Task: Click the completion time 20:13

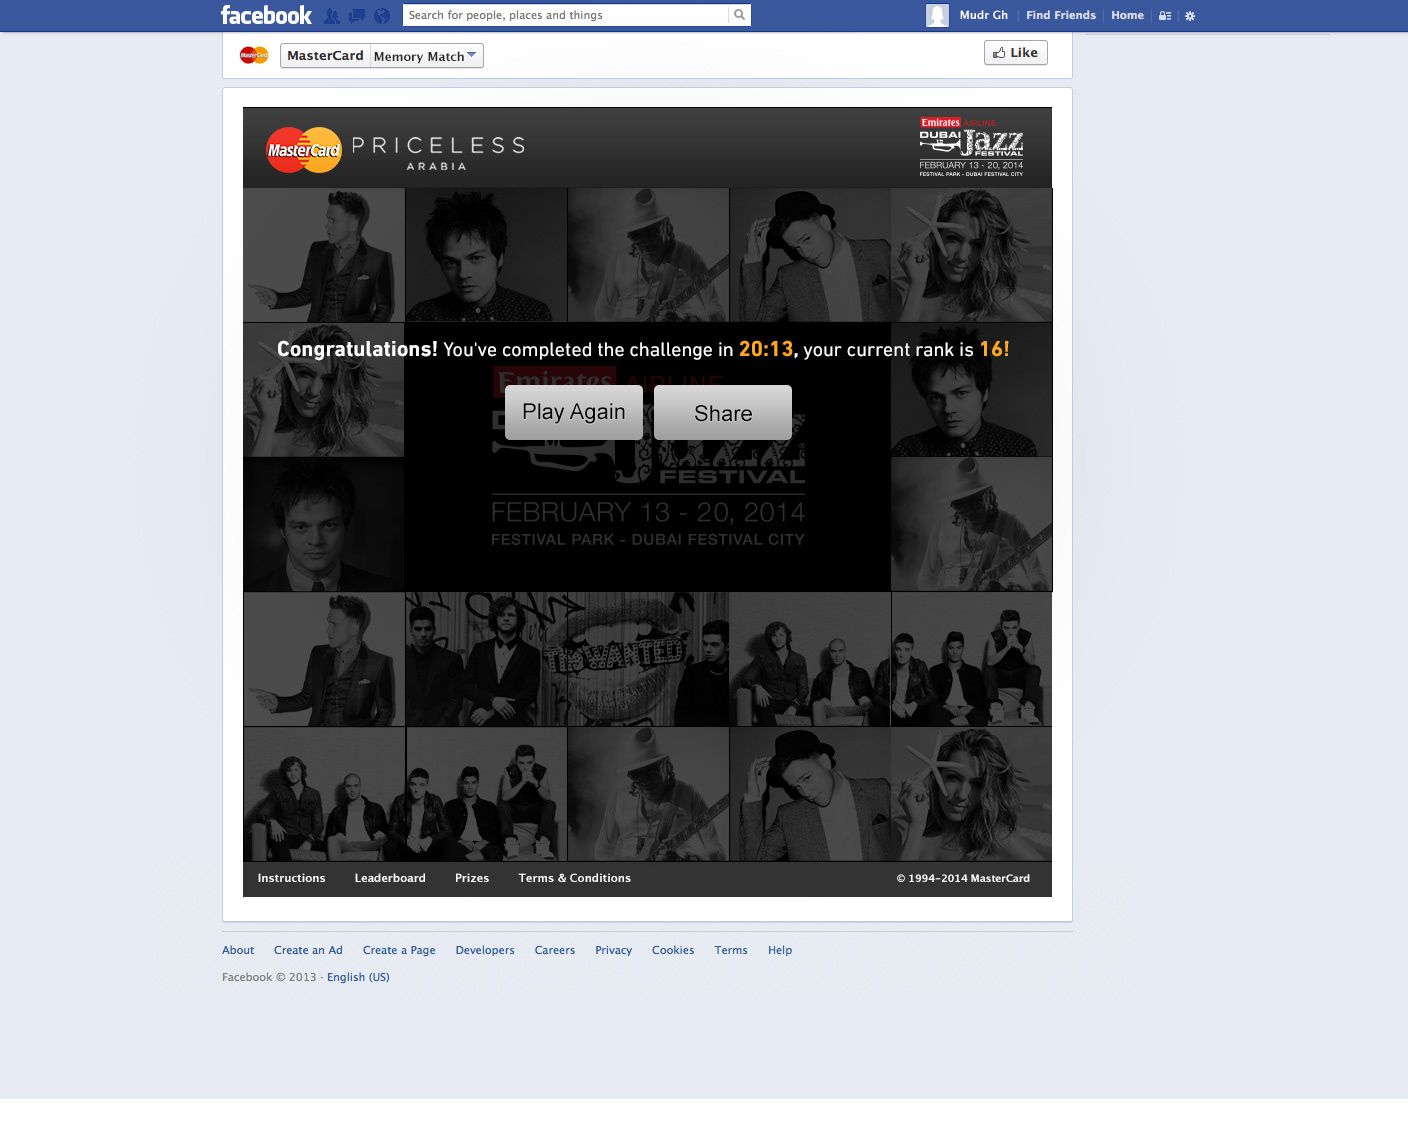Action: tap(766, 349)
